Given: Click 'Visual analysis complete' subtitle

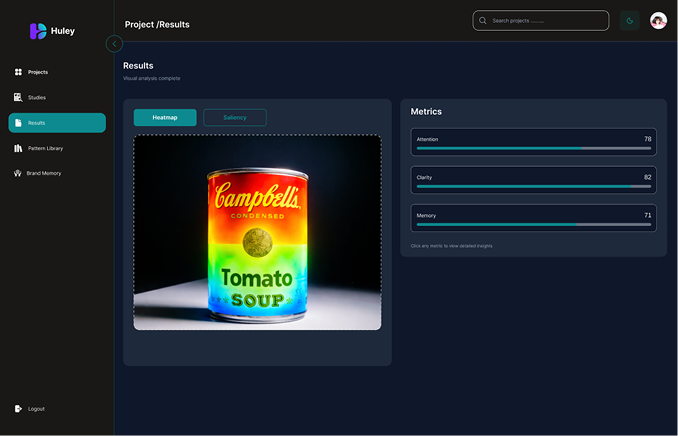Looking at the screenshot, I should (x=151, y=78).
